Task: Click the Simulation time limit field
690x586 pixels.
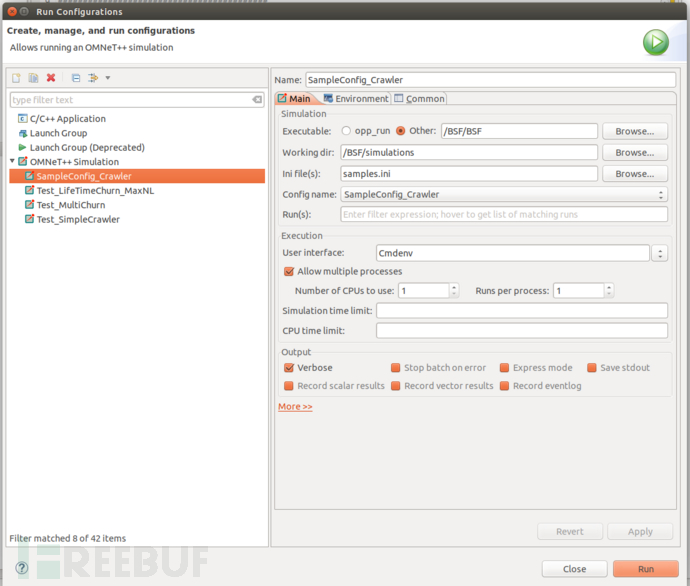Action: (522, 310)
